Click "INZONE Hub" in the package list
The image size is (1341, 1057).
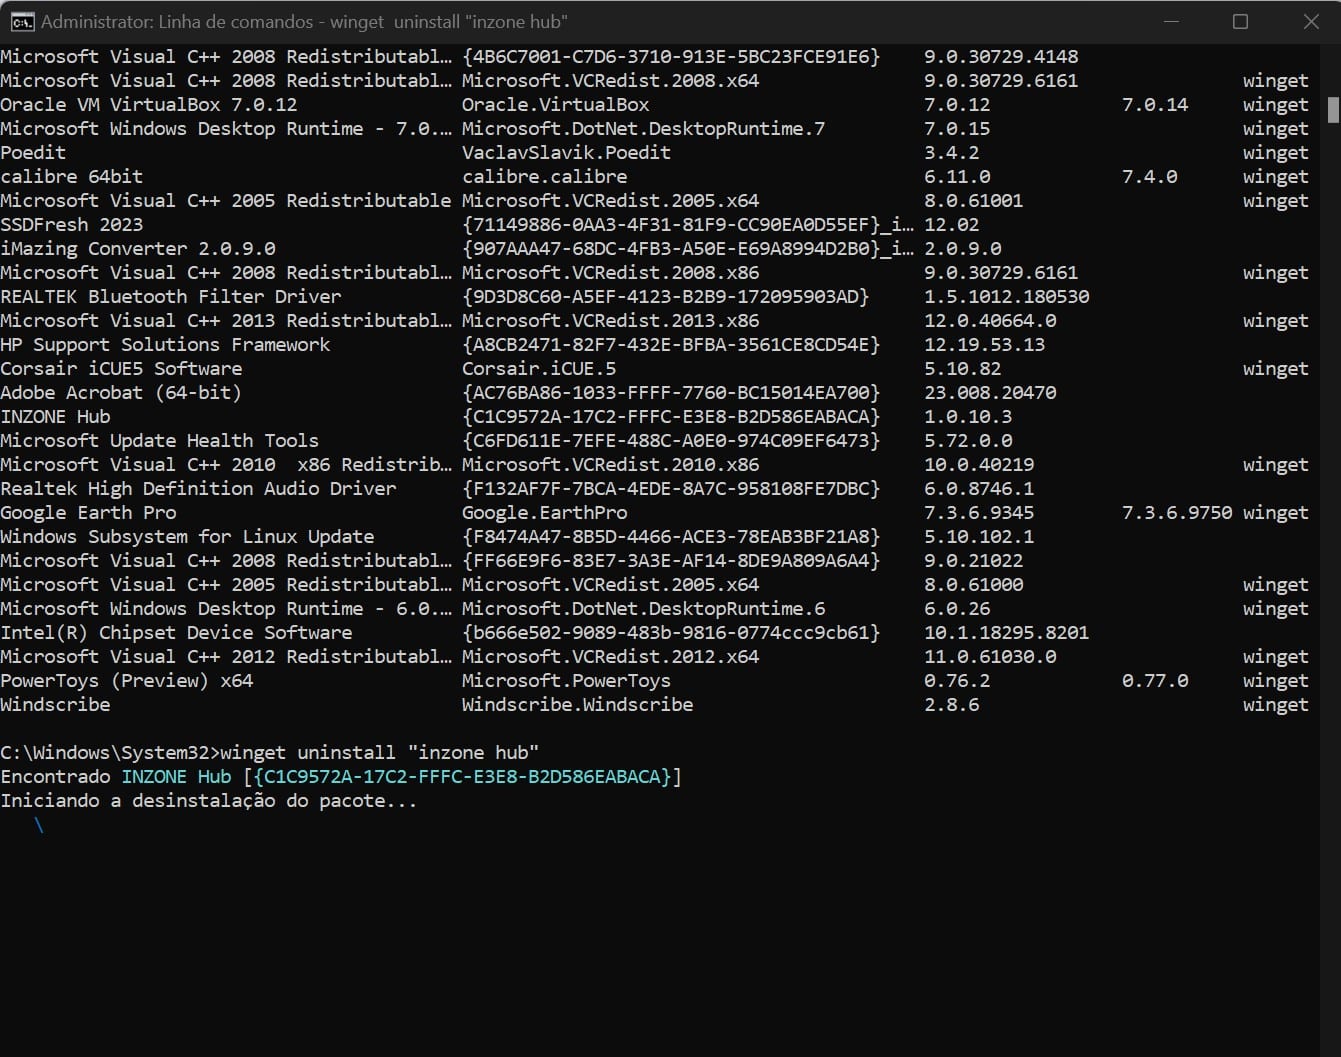point(55,416)
